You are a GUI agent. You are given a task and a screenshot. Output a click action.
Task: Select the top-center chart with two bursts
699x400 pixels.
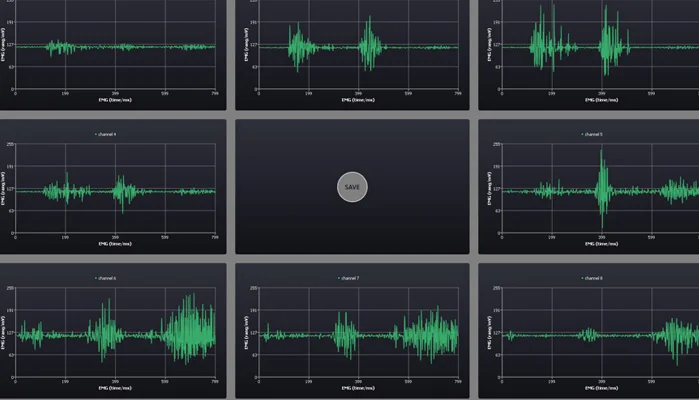point(352,54)
